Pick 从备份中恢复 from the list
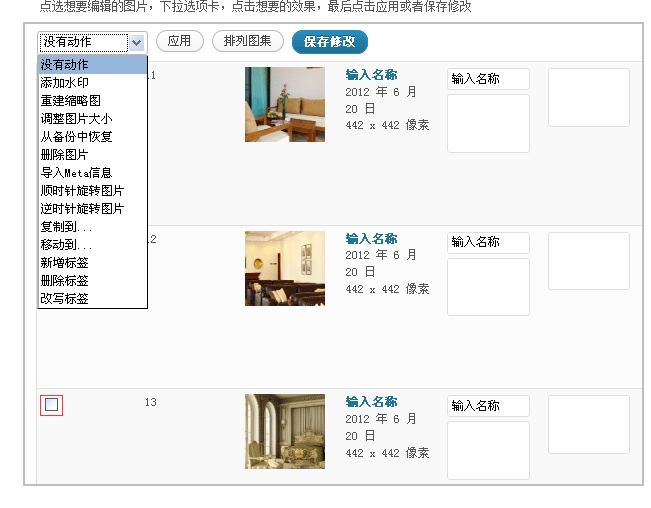The image size is (651, 508). [76, 137]
